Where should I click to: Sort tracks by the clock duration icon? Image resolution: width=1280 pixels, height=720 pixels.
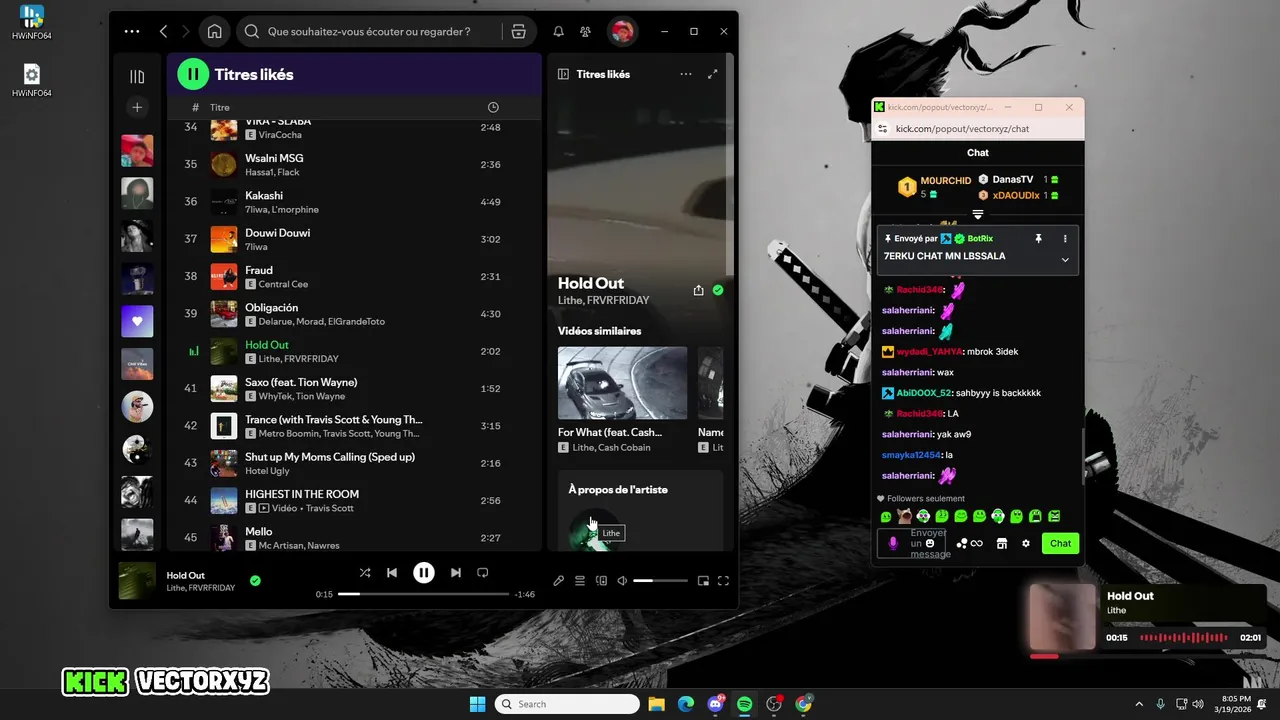click(x=493, y=107)
